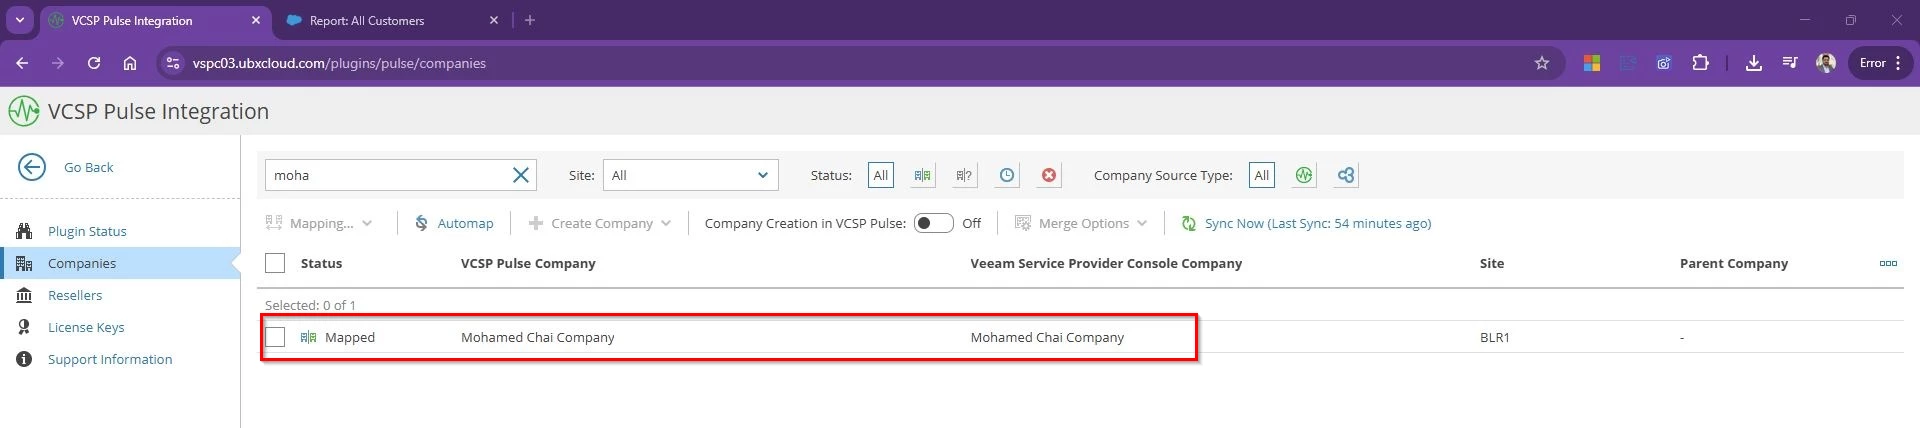The image size is (1920, 428).
Task: Switch to the Report: All Customers tab
Action: click(367, 20)
